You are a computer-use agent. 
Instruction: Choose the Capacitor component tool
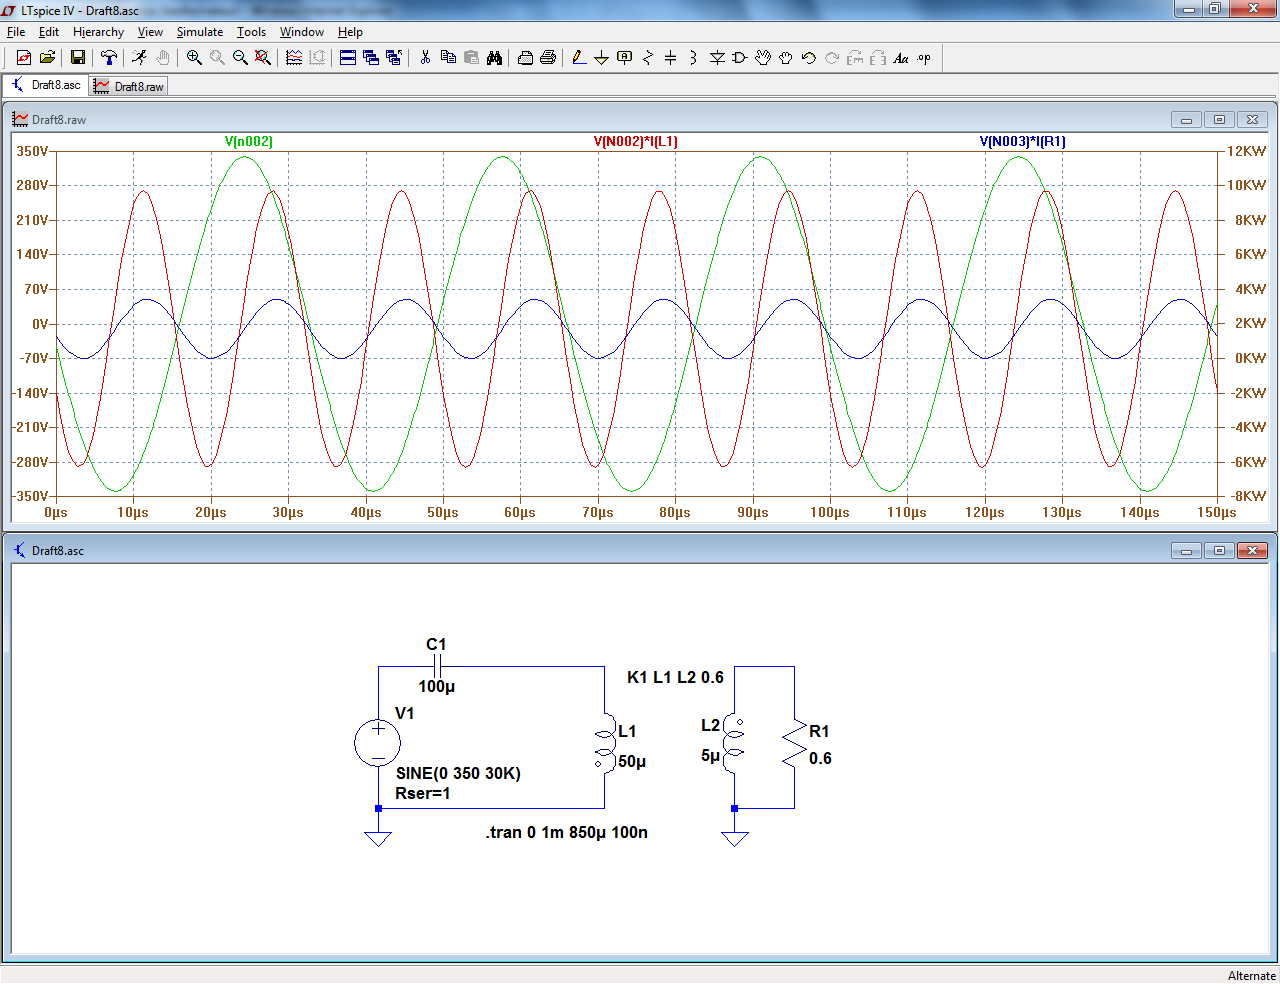click(x=670, y=58)
